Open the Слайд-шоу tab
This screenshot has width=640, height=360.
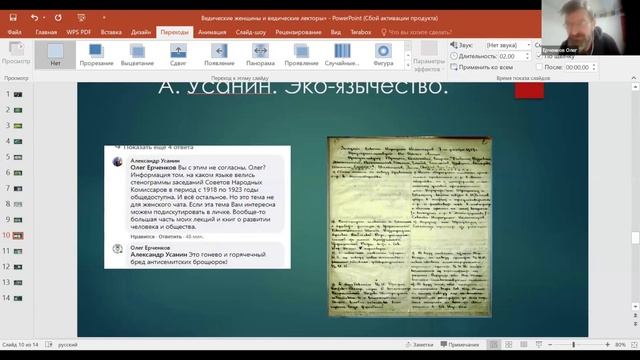click(x=251, y=32)
